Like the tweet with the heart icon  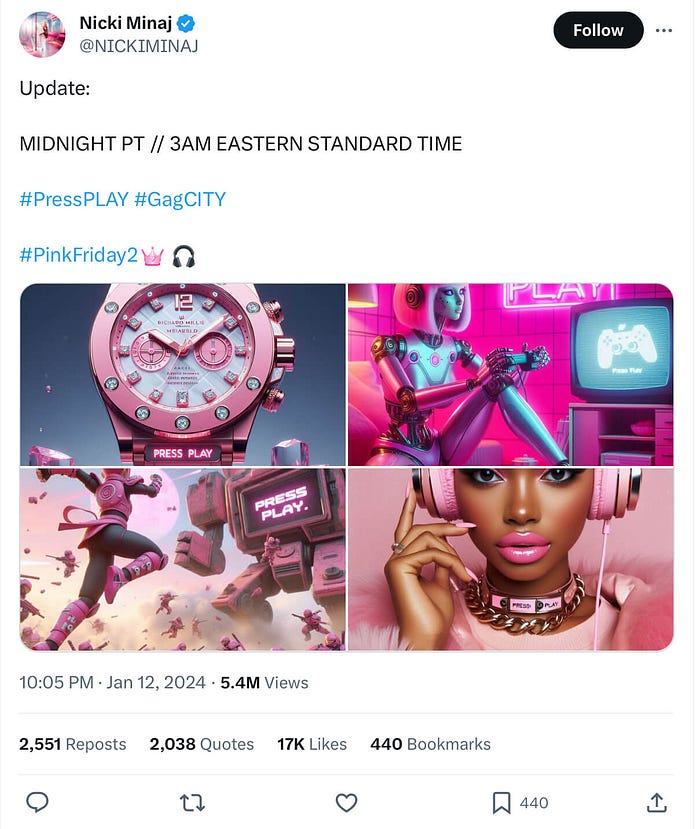pos(346,803)
